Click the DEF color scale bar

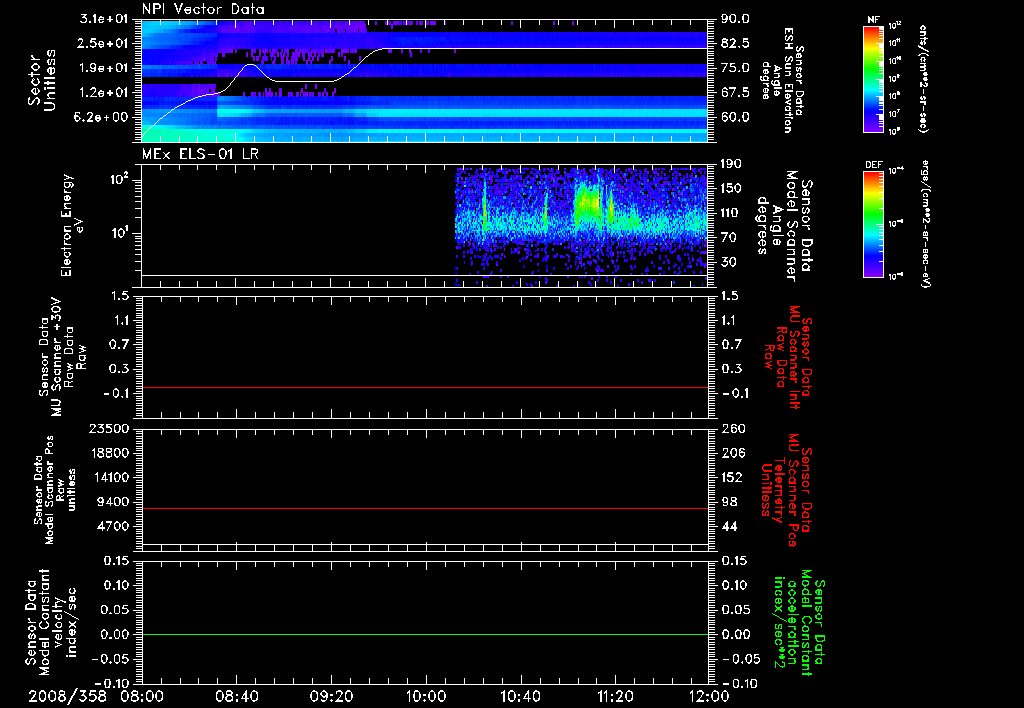(x=874, y=224)
